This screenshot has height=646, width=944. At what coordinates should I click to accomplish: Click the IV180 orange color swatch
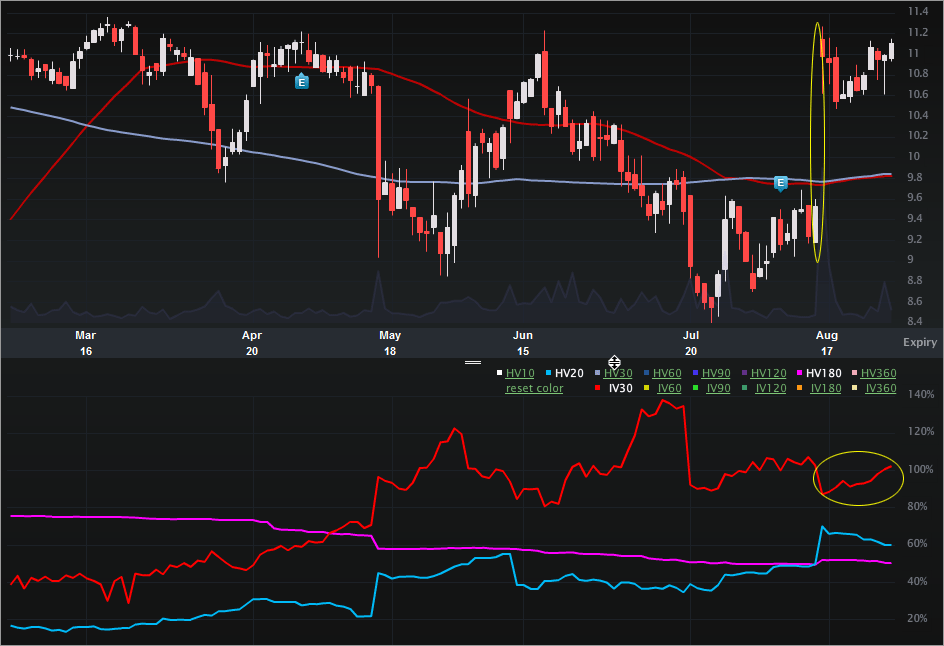pyautogui.click(x=800, y=388)
